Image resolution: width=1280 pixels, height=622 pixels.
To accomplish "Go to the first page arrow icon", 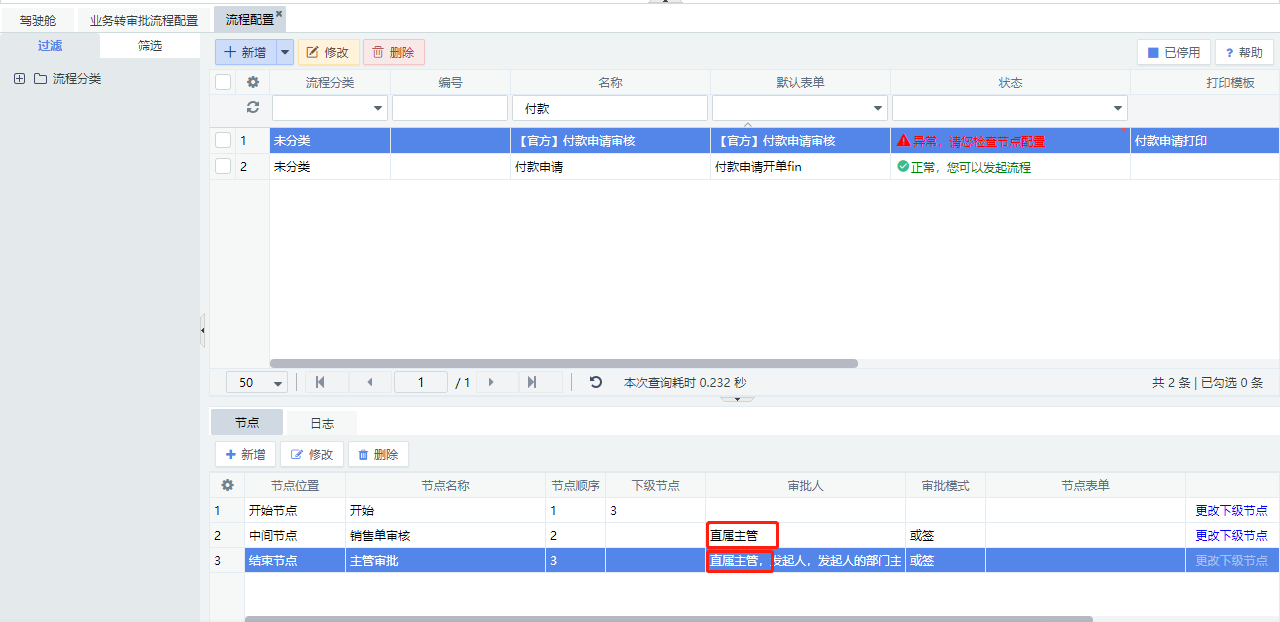I will click(320, 382).
